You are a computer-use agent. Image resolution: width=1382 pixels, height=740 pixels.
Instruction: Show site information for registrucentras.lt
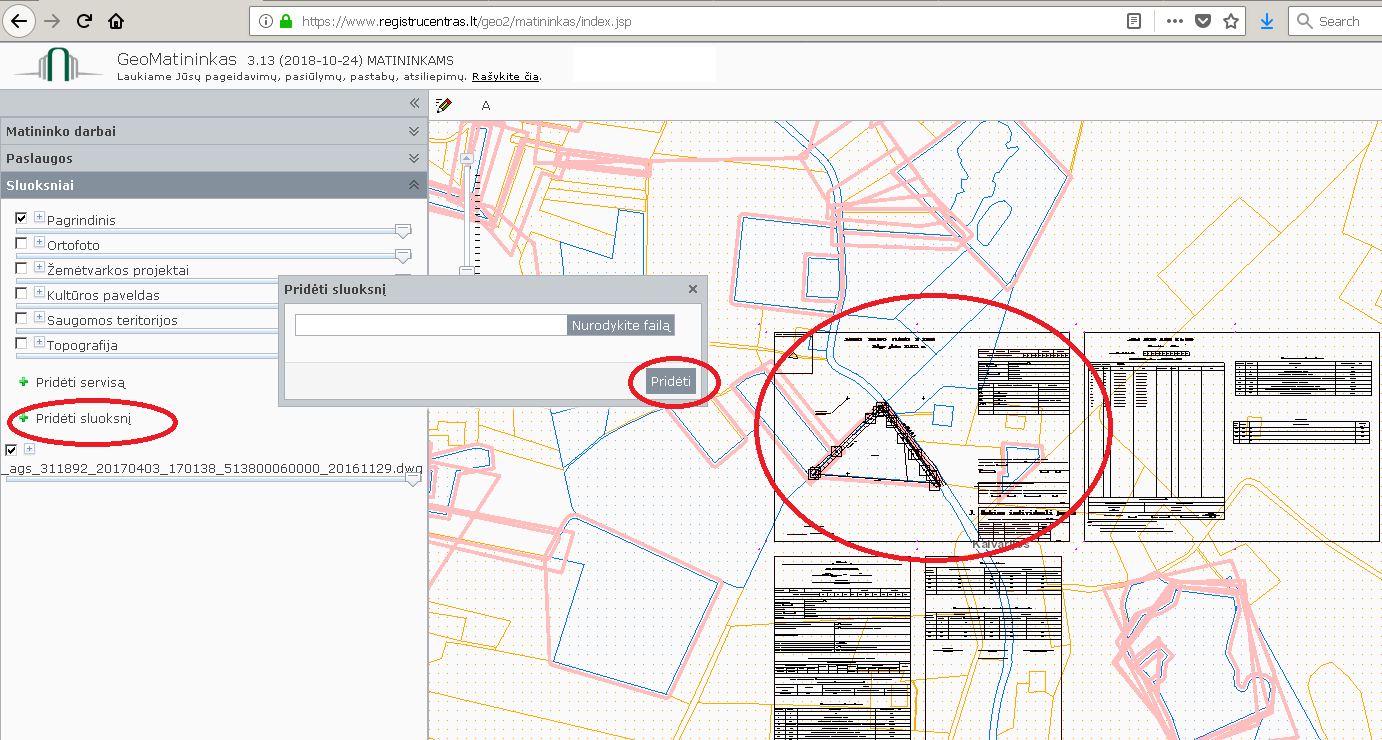tap(265, 21)
